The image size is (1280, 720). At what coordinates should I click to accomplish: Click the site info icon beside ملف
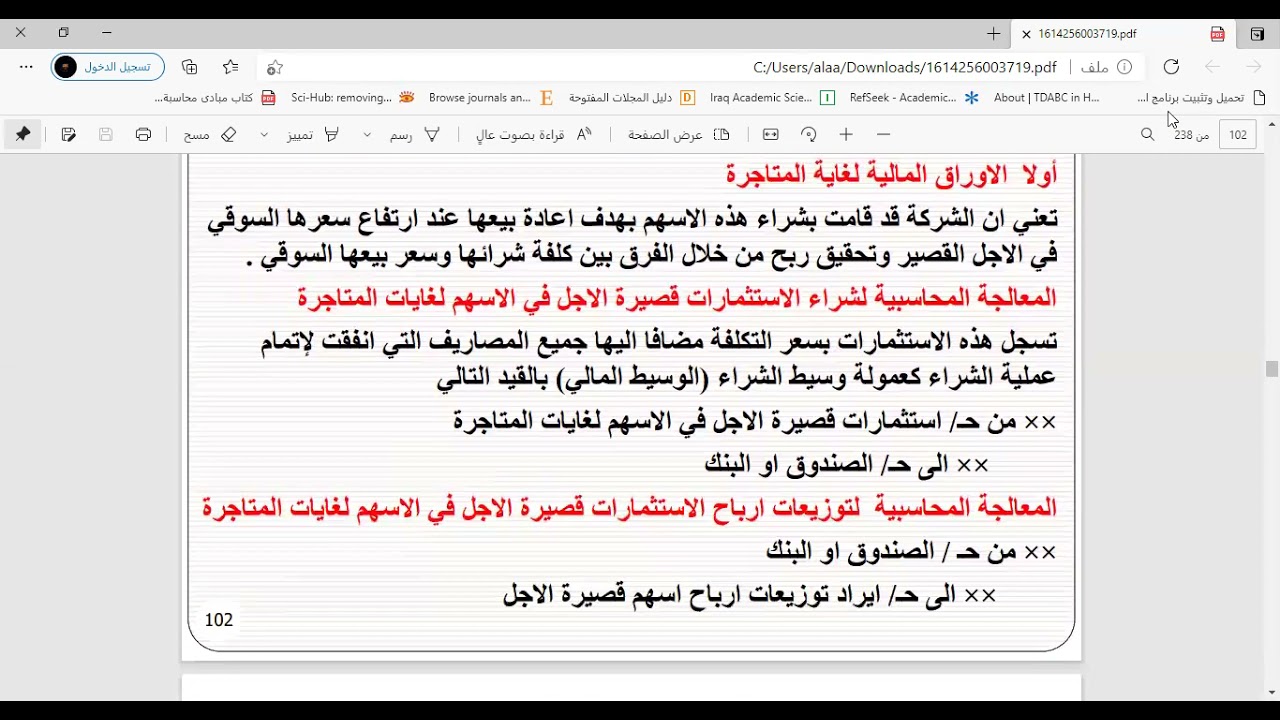point(1124,67)
